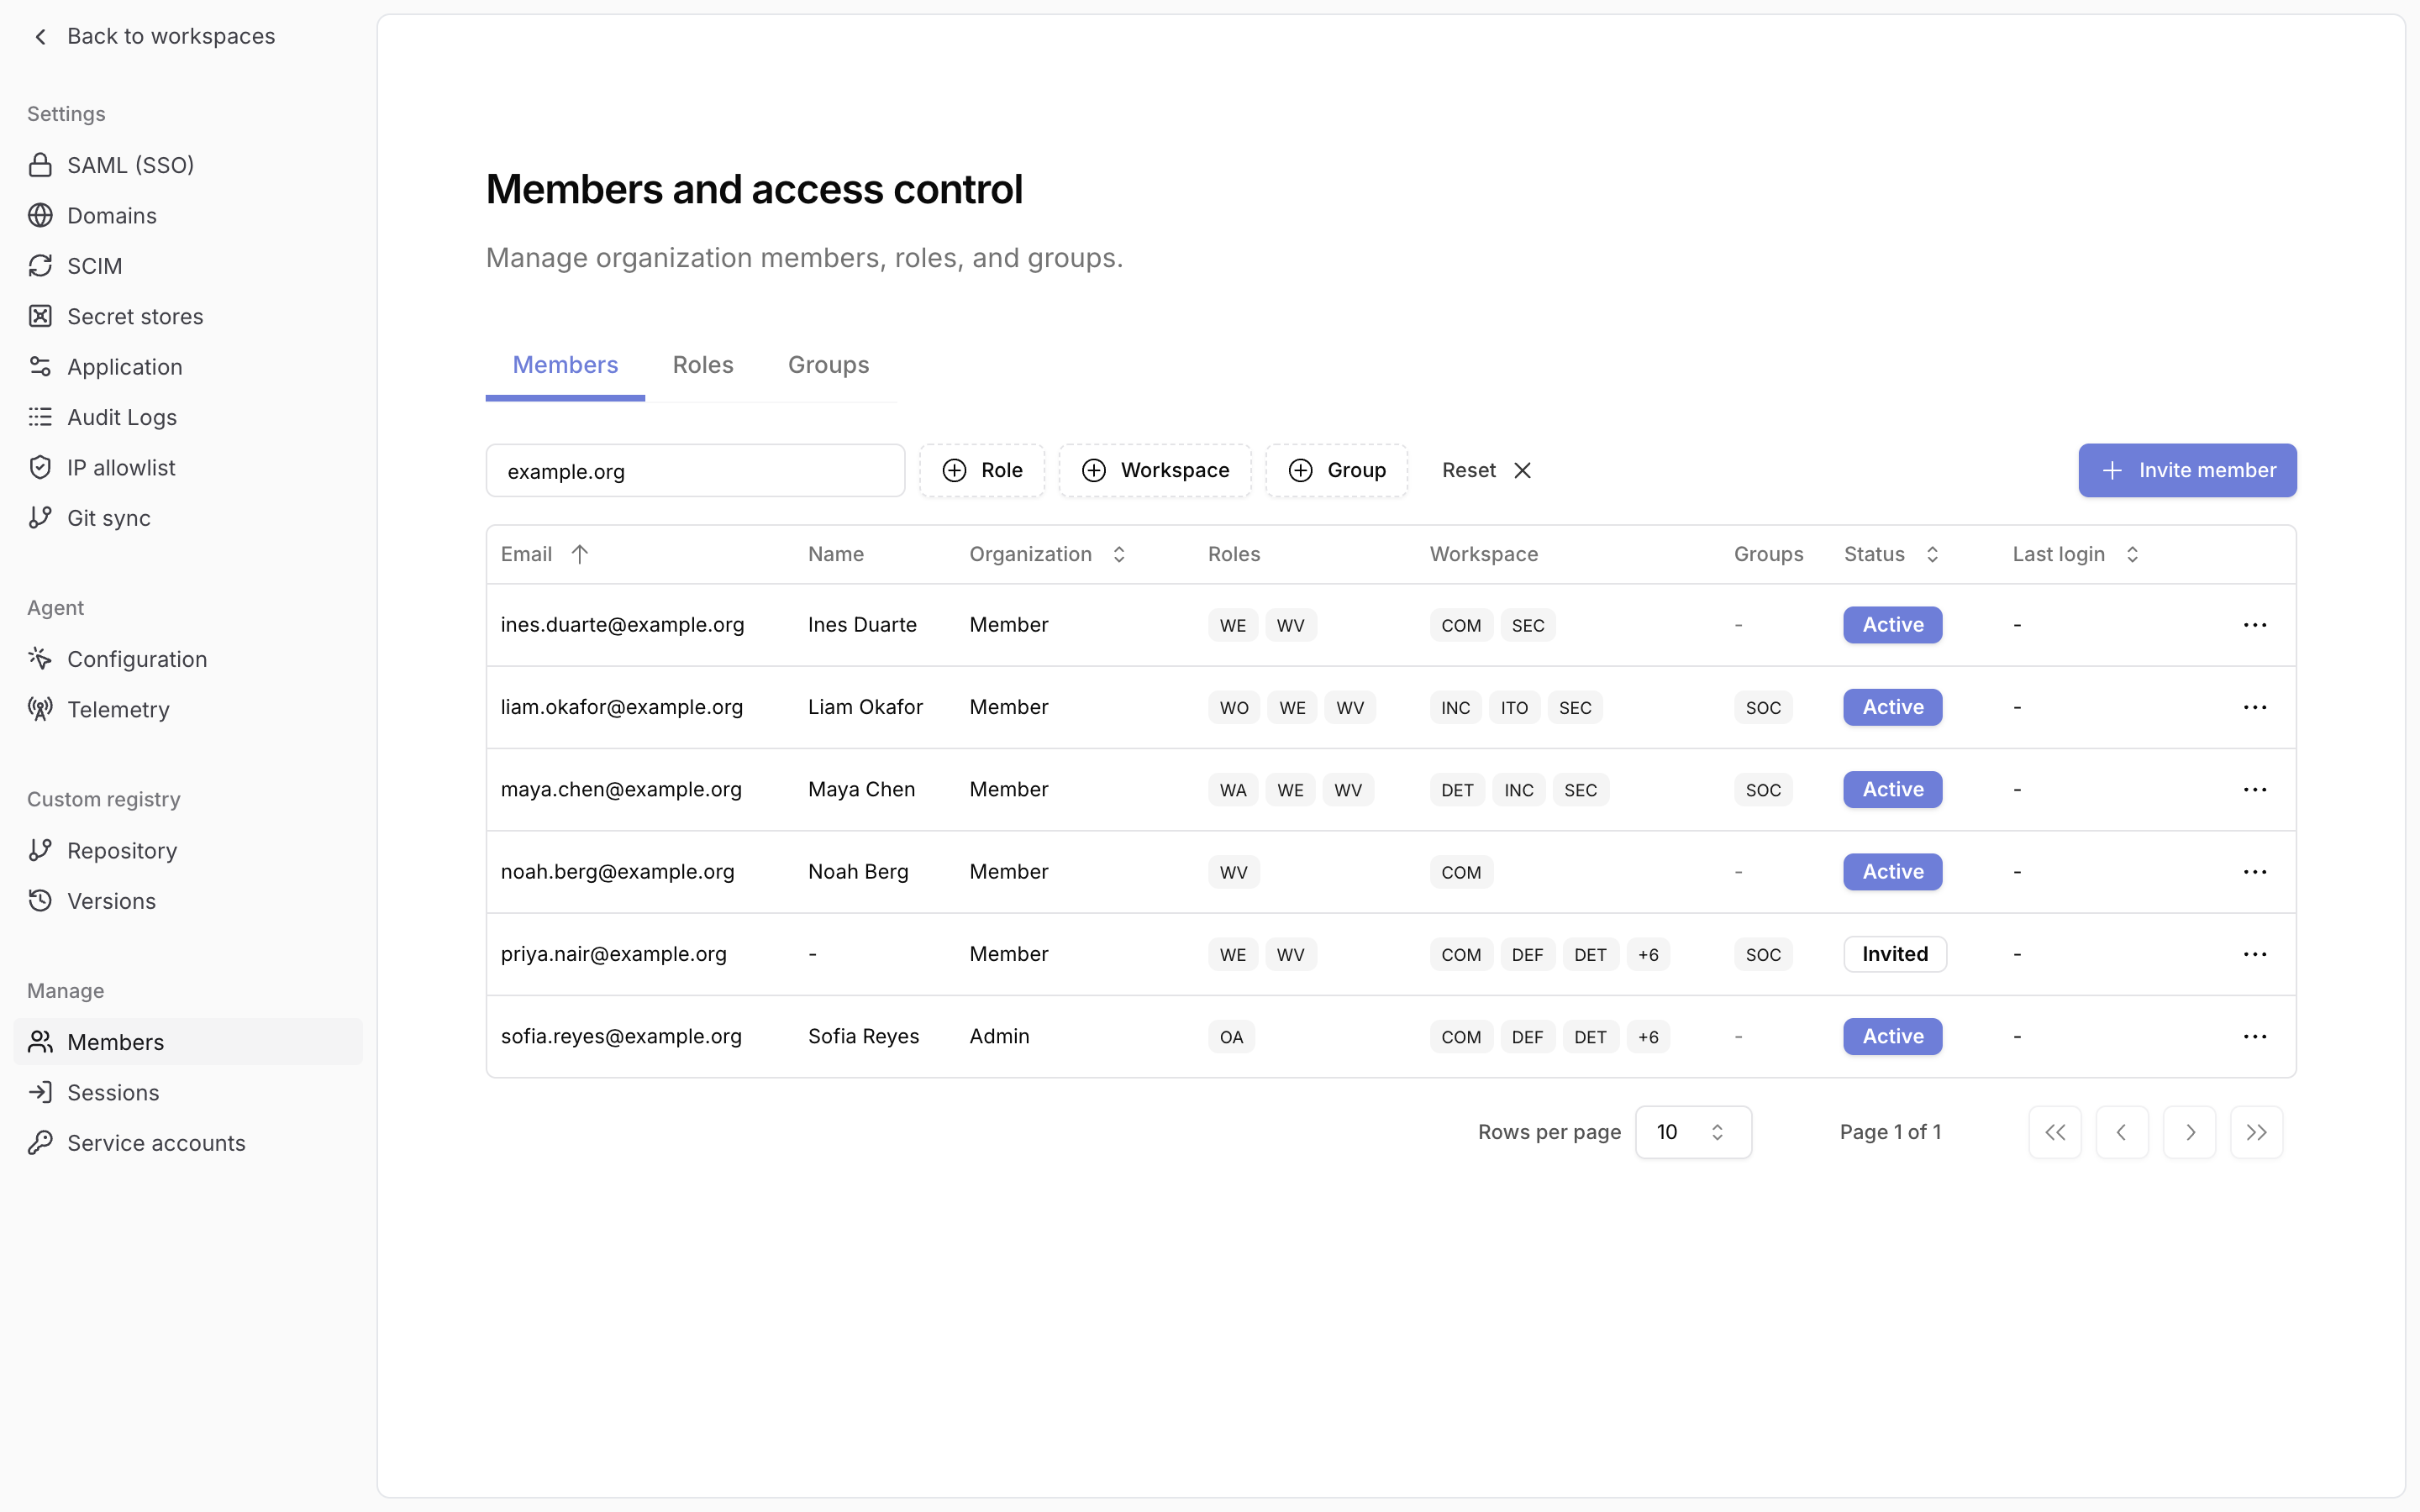
Task: Click the Telemetry antenna icon
Action: coord(40,709)
